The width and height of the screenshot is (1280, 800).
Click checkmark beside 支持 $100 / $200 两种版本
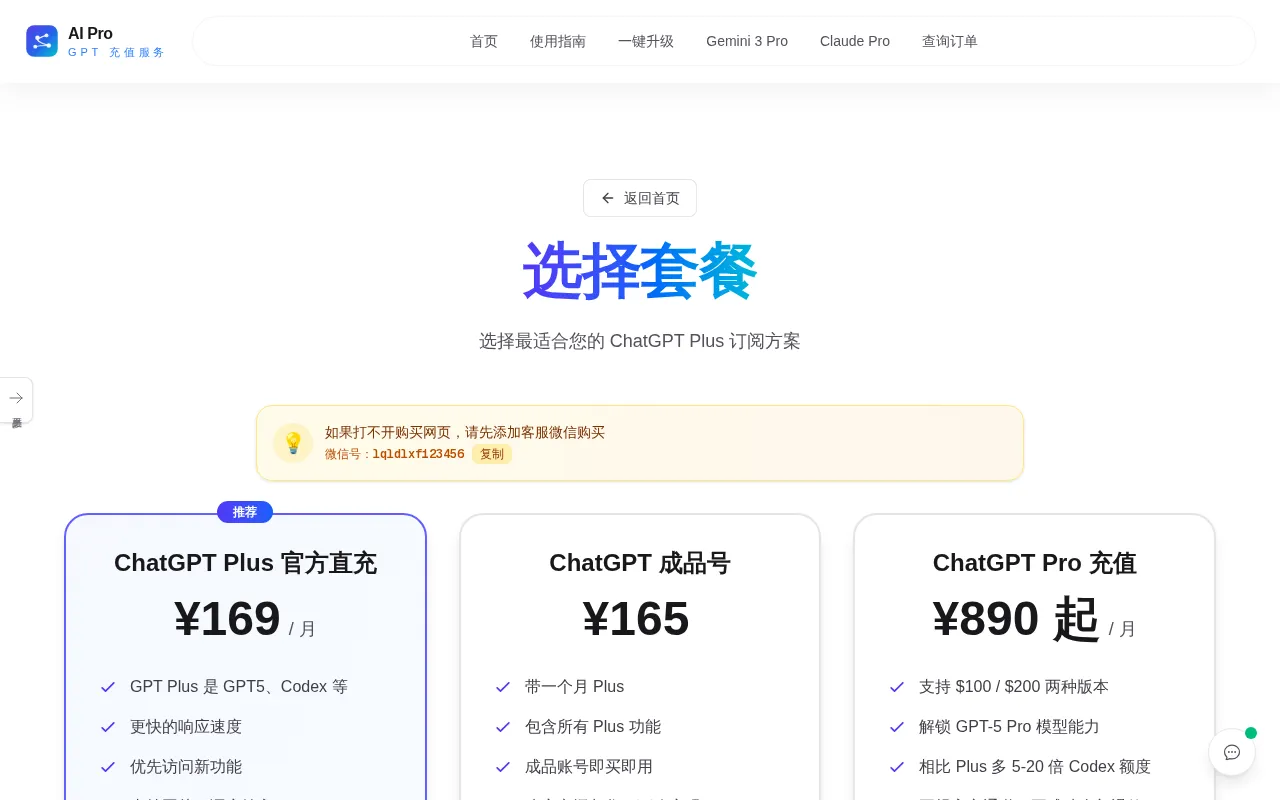coord(897,687)
